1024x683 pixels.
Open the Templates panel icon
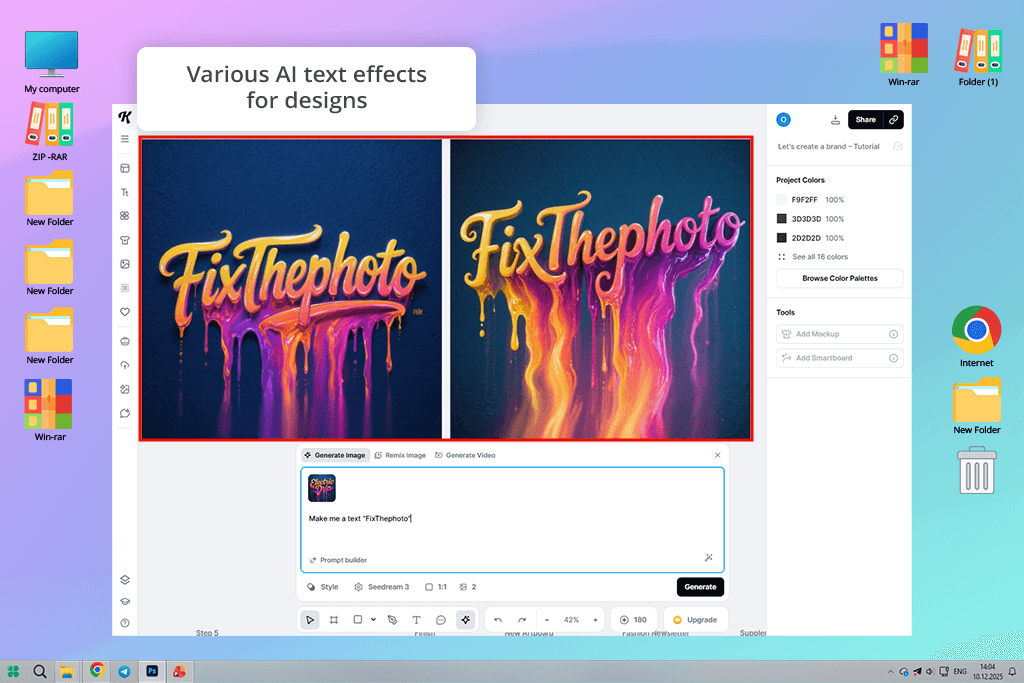click(125, 168)
